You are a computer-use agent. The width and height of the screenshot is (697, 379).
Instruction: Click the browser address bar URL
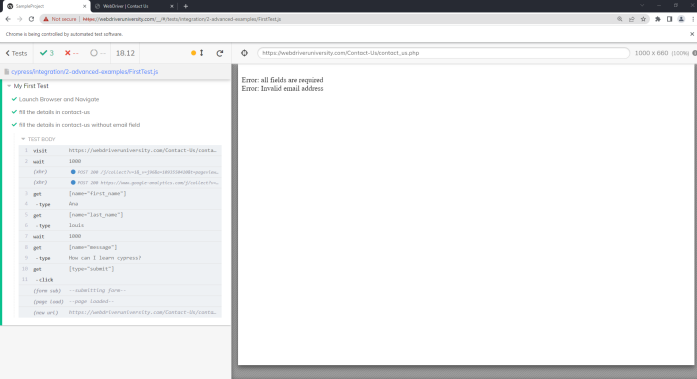point(182,19)
